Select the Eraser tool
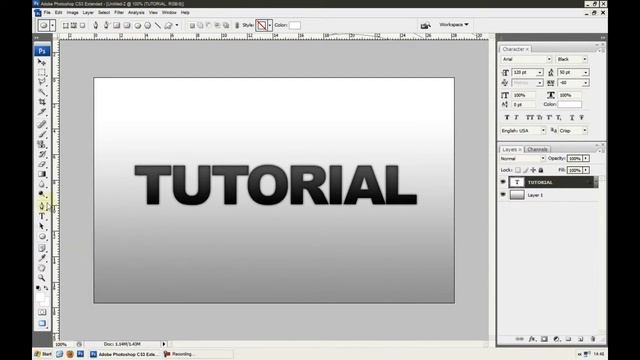 pos(42,164)
